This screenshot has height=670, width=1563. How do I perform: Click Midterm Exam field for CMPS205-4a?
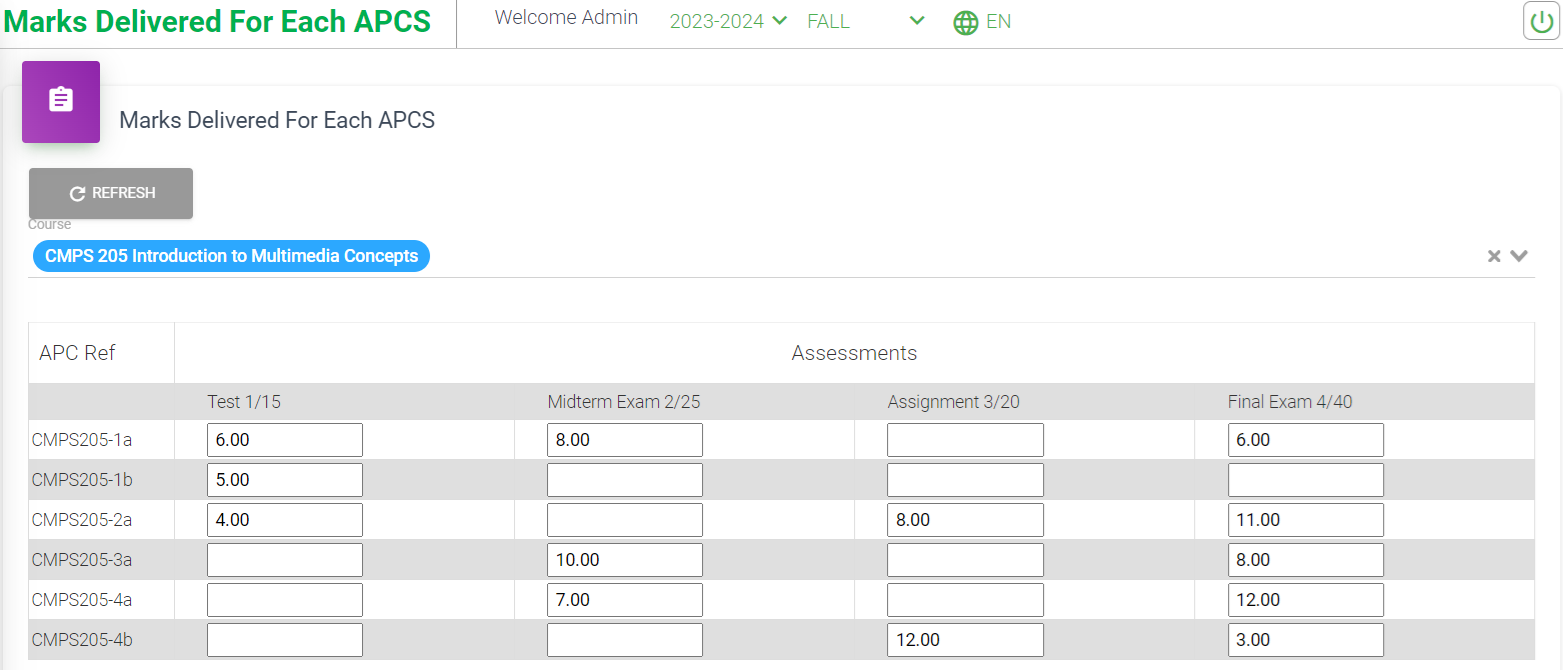point(625,600)
